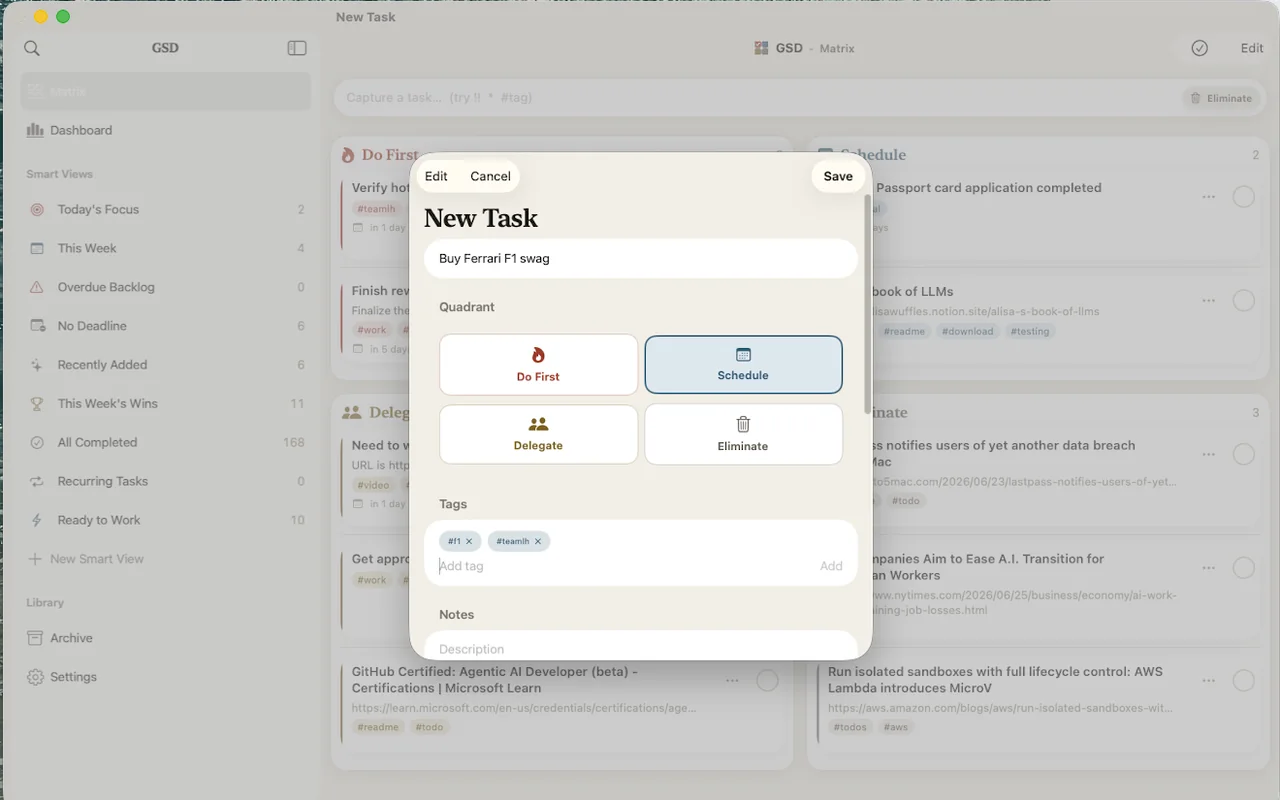
Task: Click the Dashboard bar chart icon
Action: click(35, 130)
